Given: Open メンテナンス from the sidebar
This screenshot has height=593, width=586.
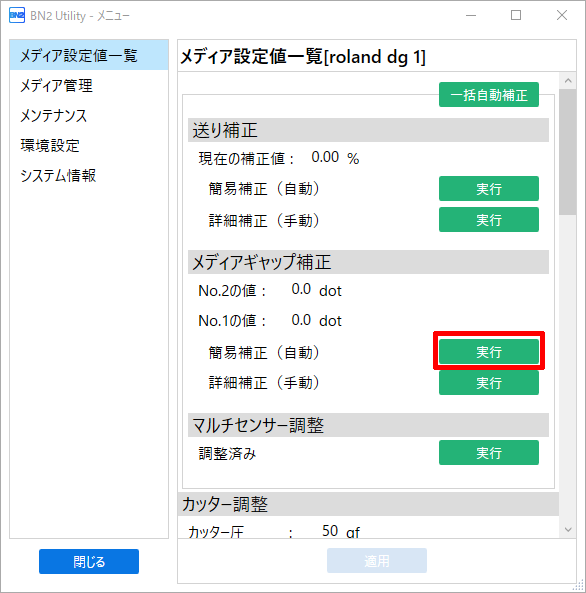Looking at the screenshot, I should pos(89,115).
